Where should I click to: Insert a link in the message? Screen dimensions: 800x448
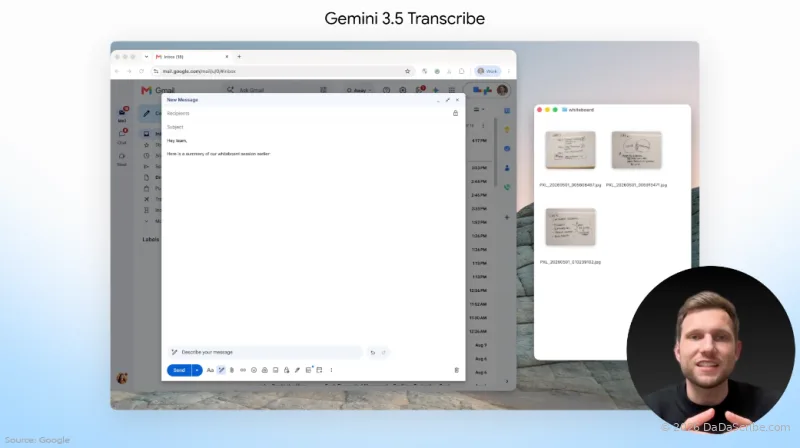(x=243, y=370)
